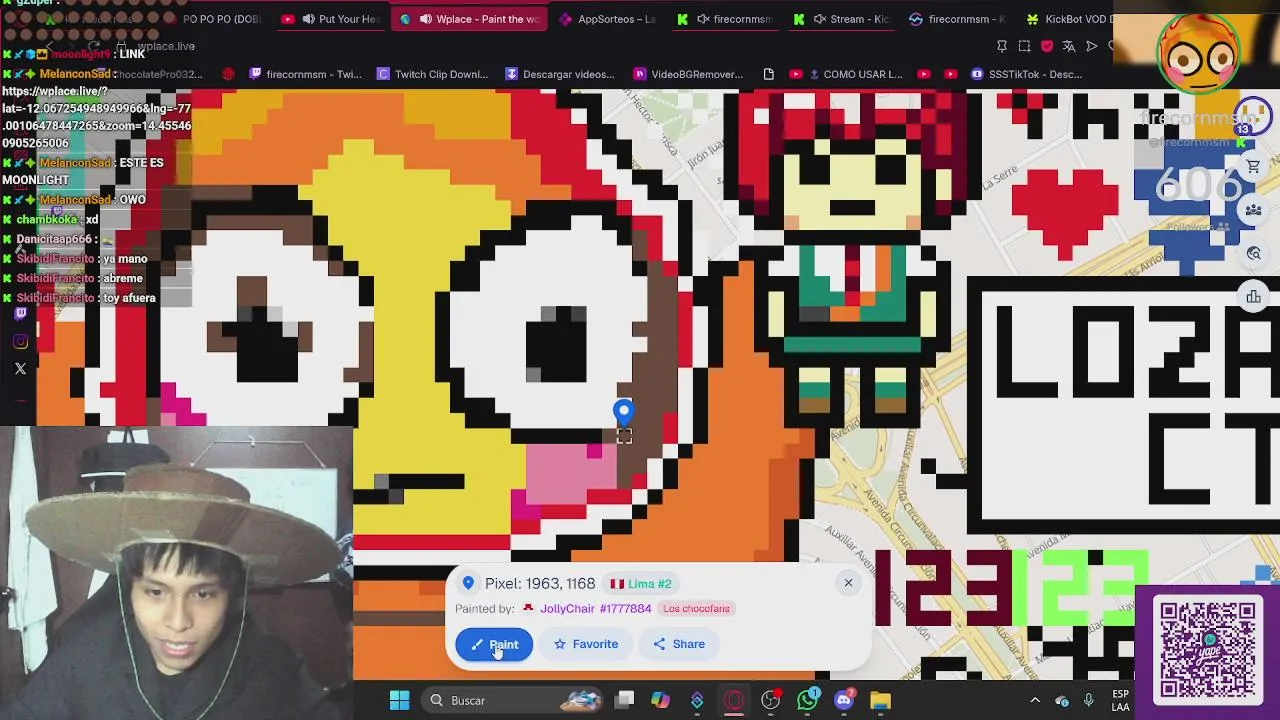The height and width of the screenshot is (720, 1280).
Task: Click the Lima #2 region label
Action: [x=641, y=584]
